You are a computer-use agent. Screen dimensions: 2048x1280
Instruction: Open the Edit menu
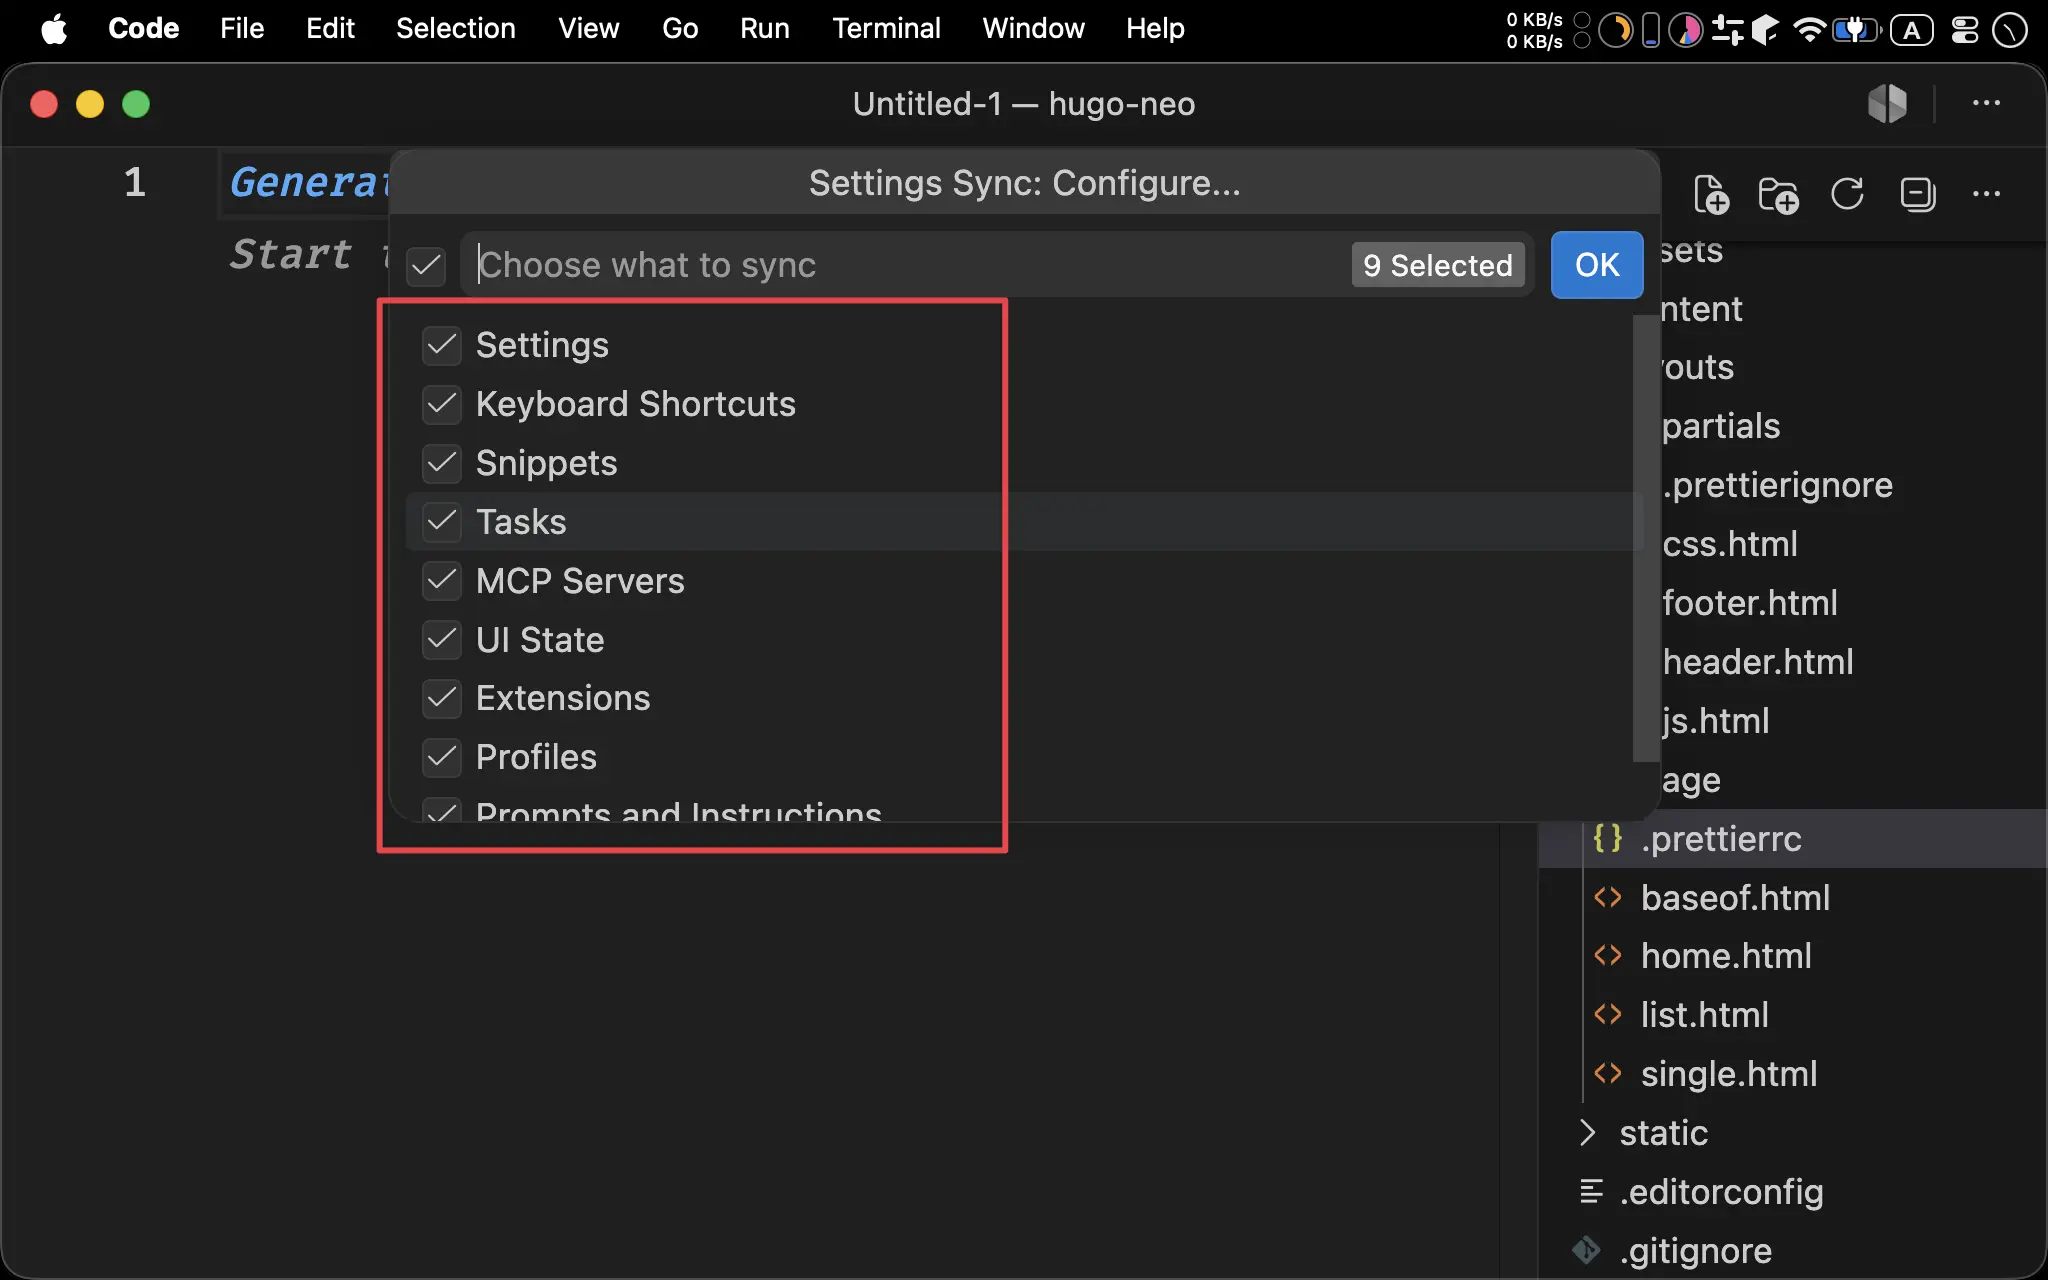click(330, 28)
